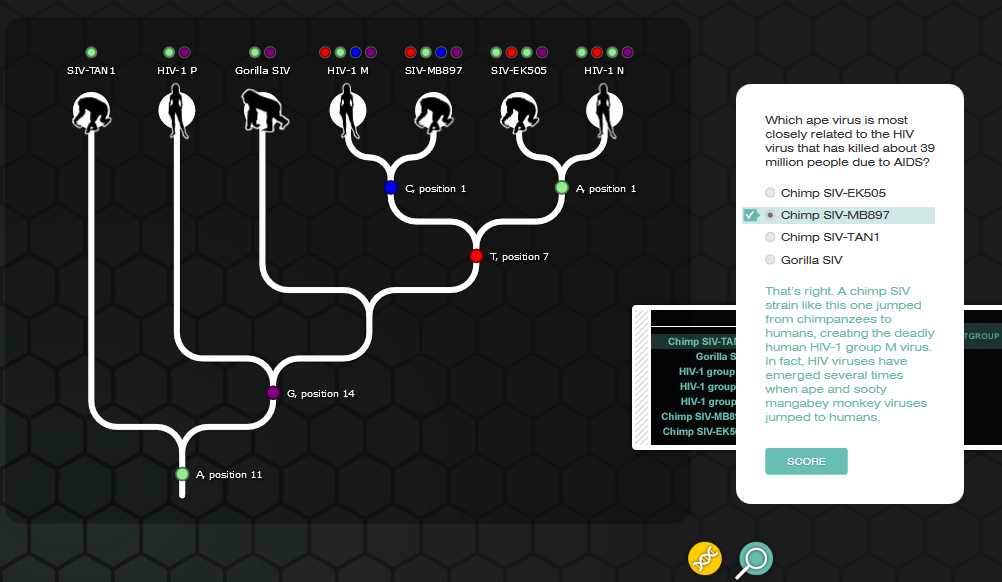Click the yellow DNA tool icon
The image size is (1002, 582).
click(704, 558)
